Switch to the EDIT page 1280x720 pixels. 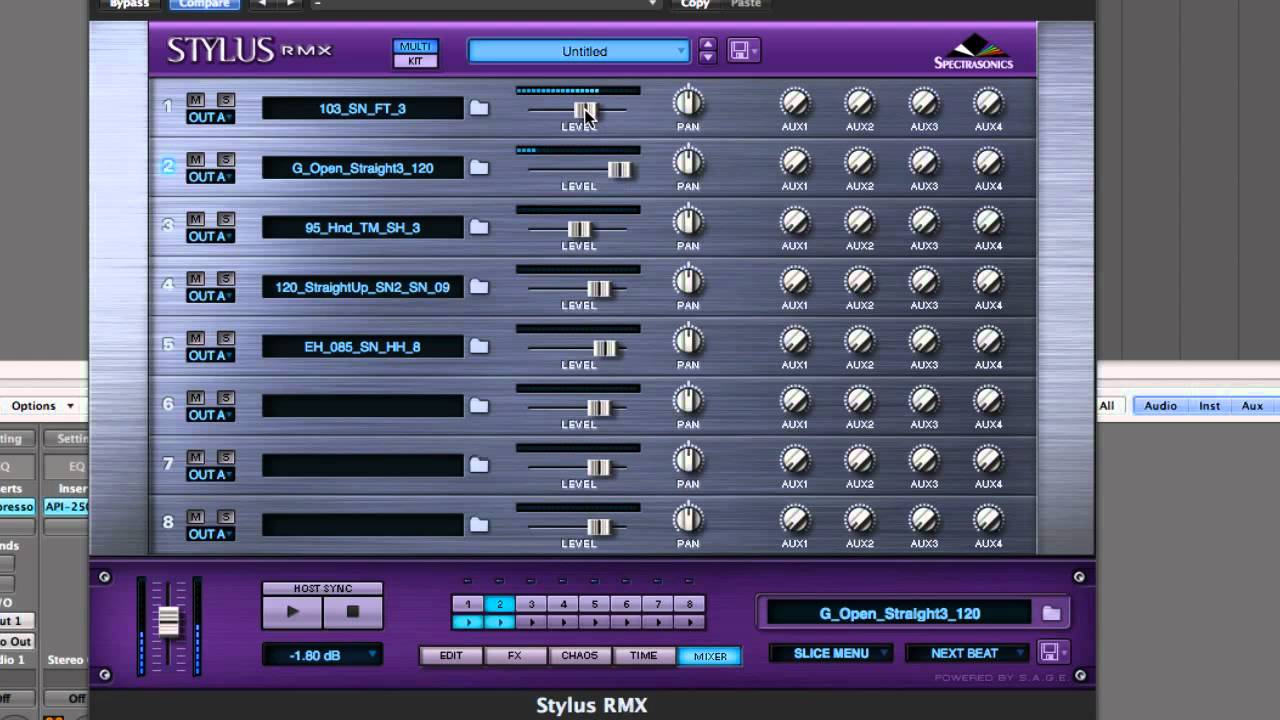coord(451,656)
